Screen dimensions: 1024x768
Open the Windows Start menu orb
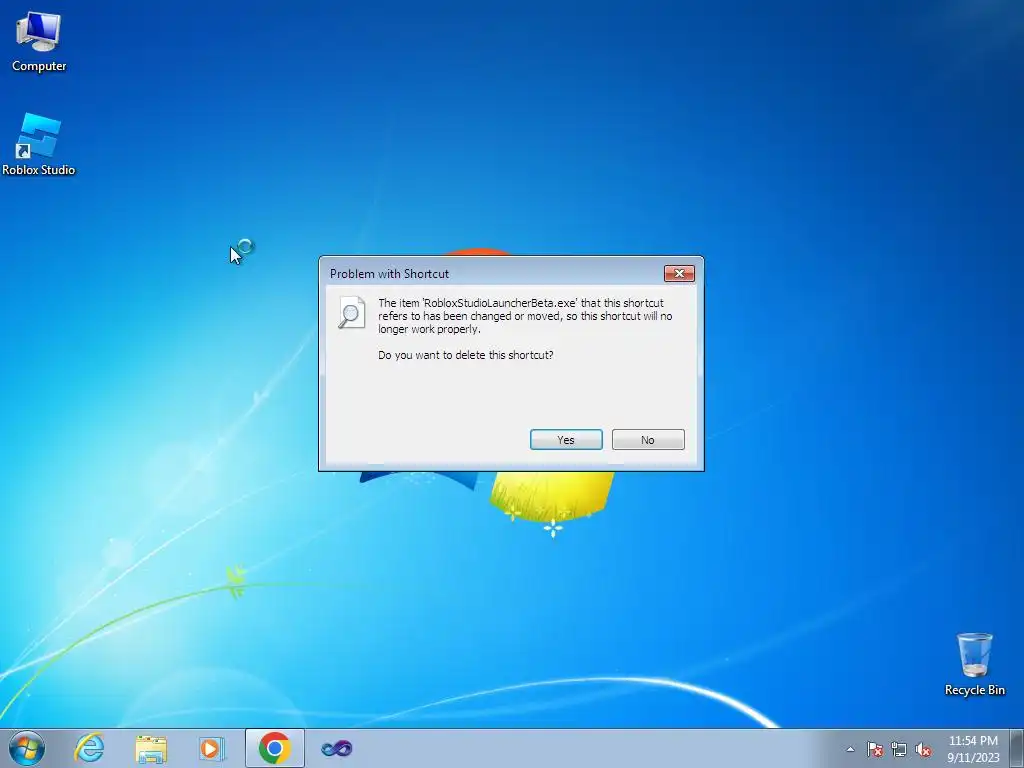click(27, 748)
